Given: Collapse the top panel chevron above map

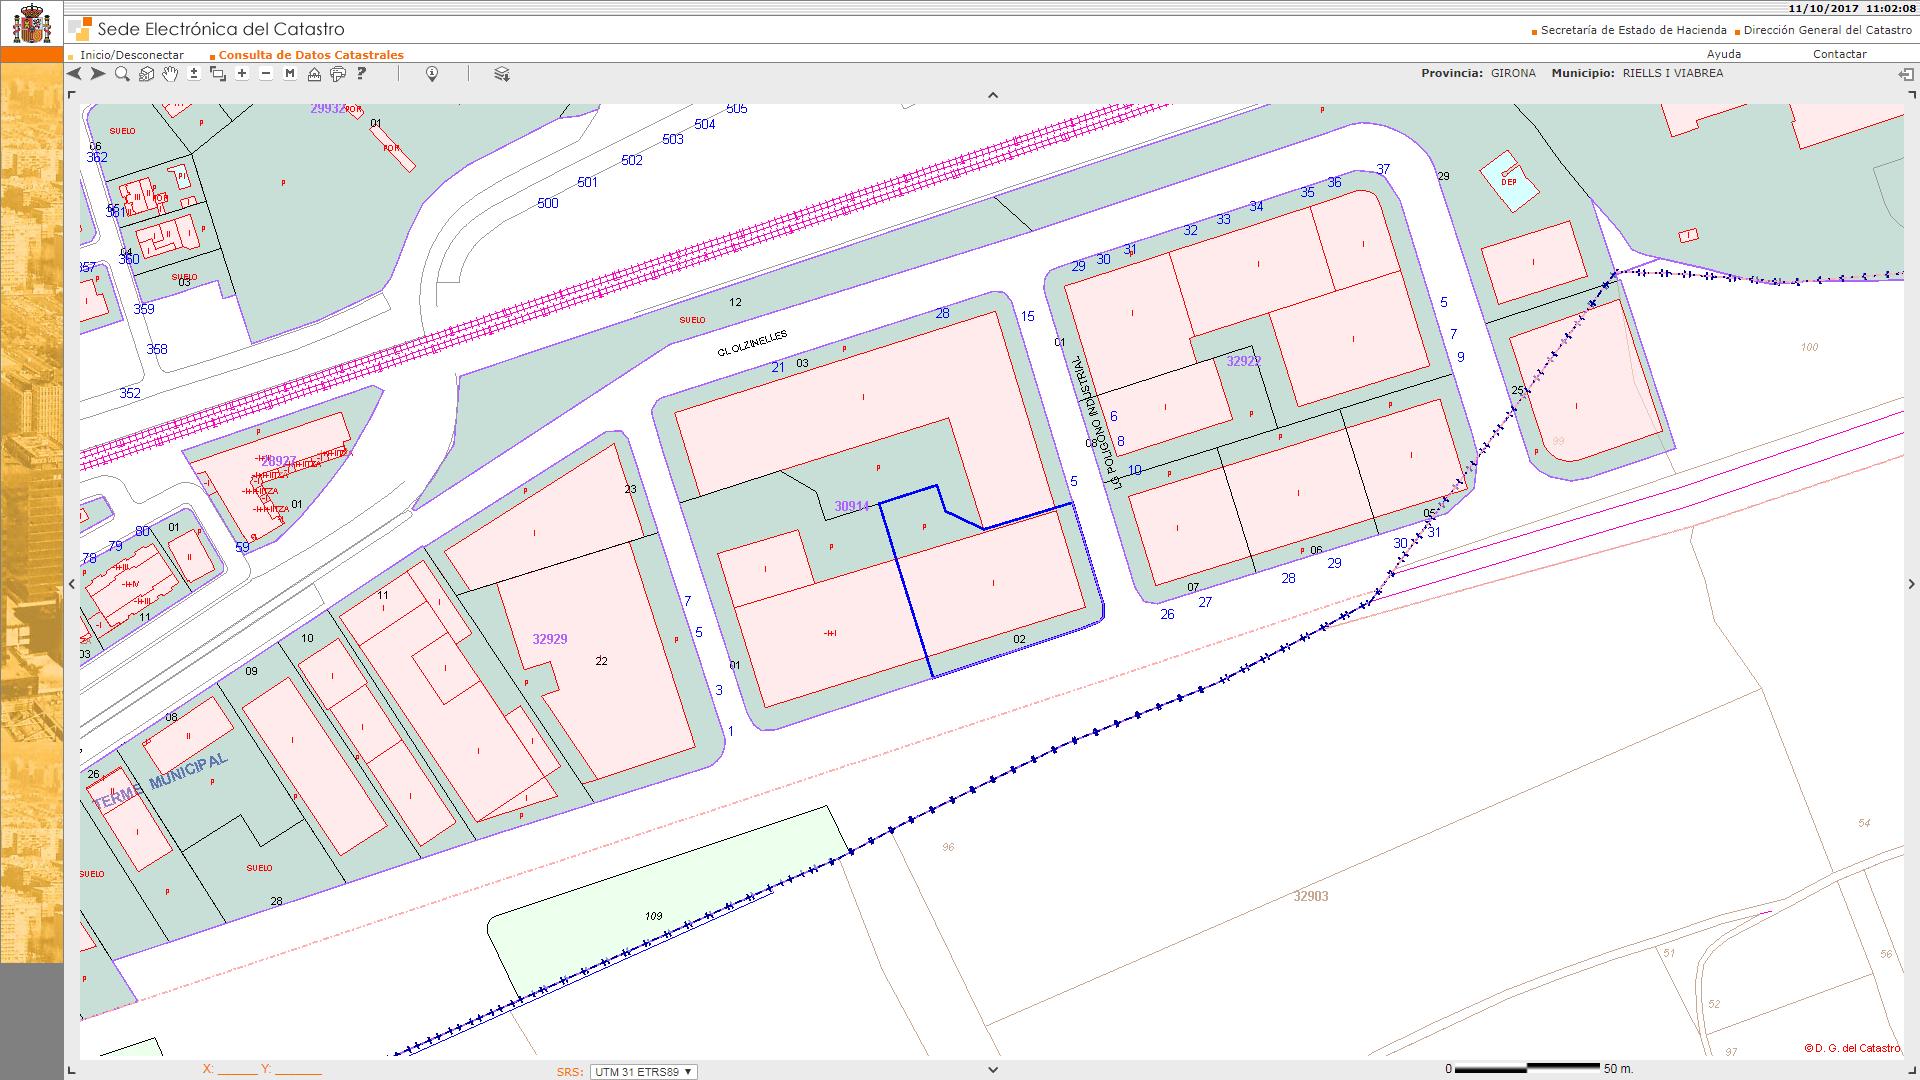Looking at the screenshot, I should point(993,95).
